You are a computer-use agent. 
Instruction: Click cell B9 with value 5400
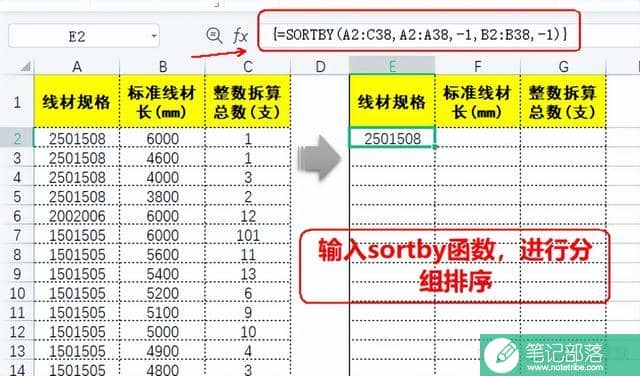tap(162, 274)
